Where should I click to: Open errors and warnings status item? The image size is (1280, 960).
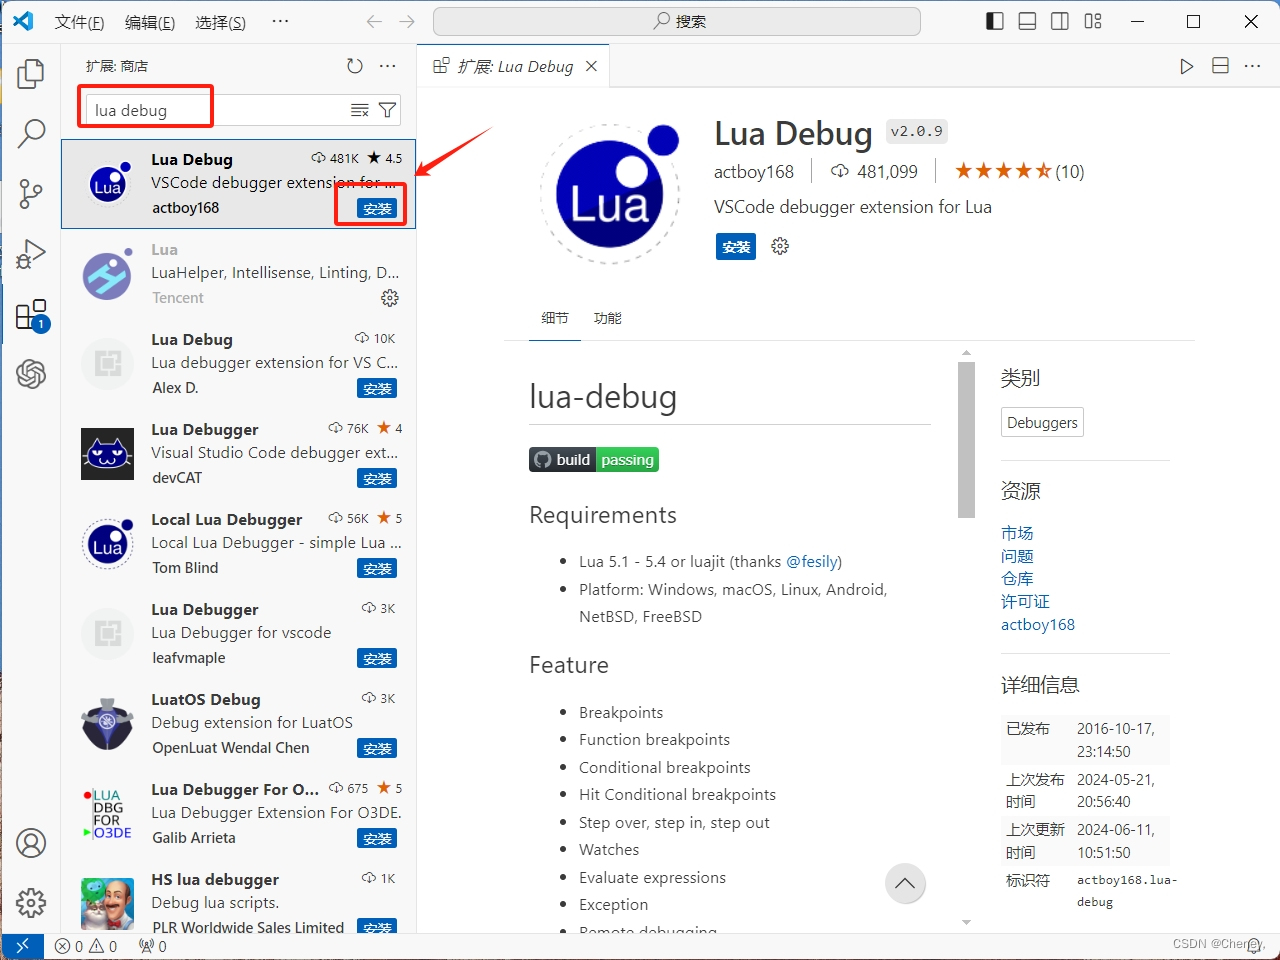pos(86,946)
